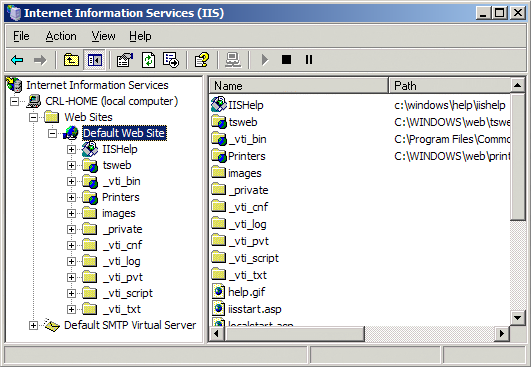Click the vertical scrollbar down arrow

[x=517, y=318]
